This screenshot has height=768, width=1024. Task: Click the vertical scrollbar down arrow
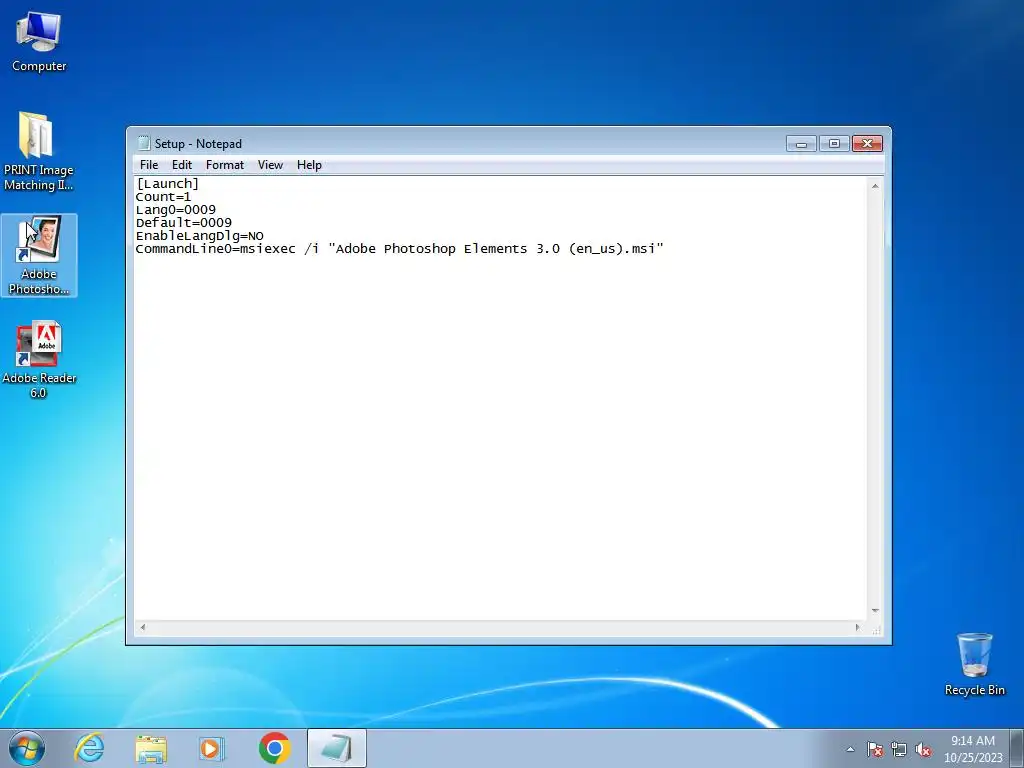pyautogui.click(x=875, y=611)
